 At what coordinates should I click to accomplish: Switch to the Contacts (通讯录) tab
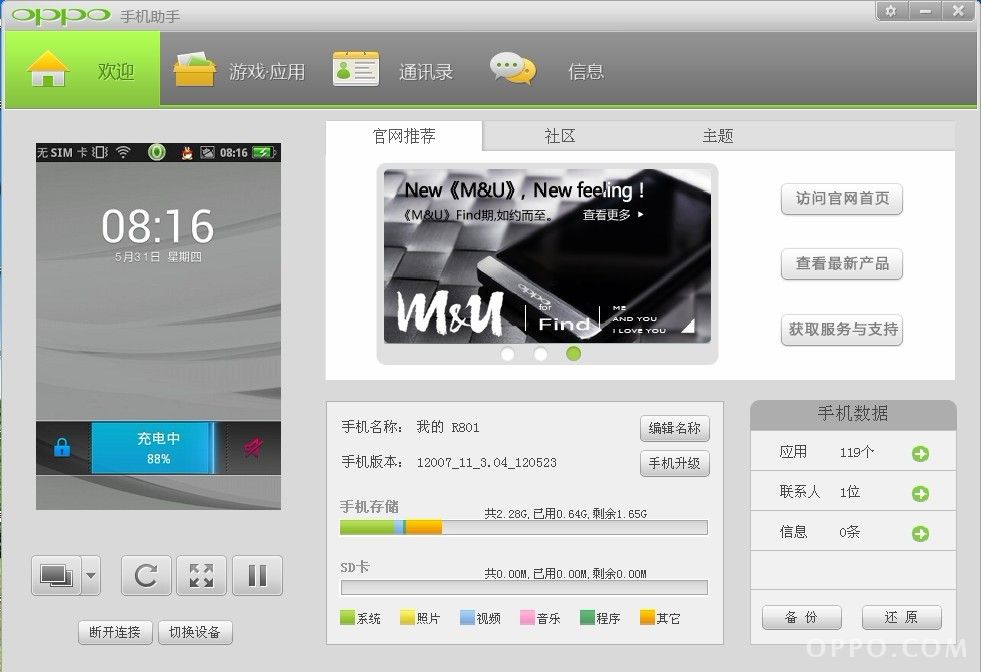tap(393, 70)
